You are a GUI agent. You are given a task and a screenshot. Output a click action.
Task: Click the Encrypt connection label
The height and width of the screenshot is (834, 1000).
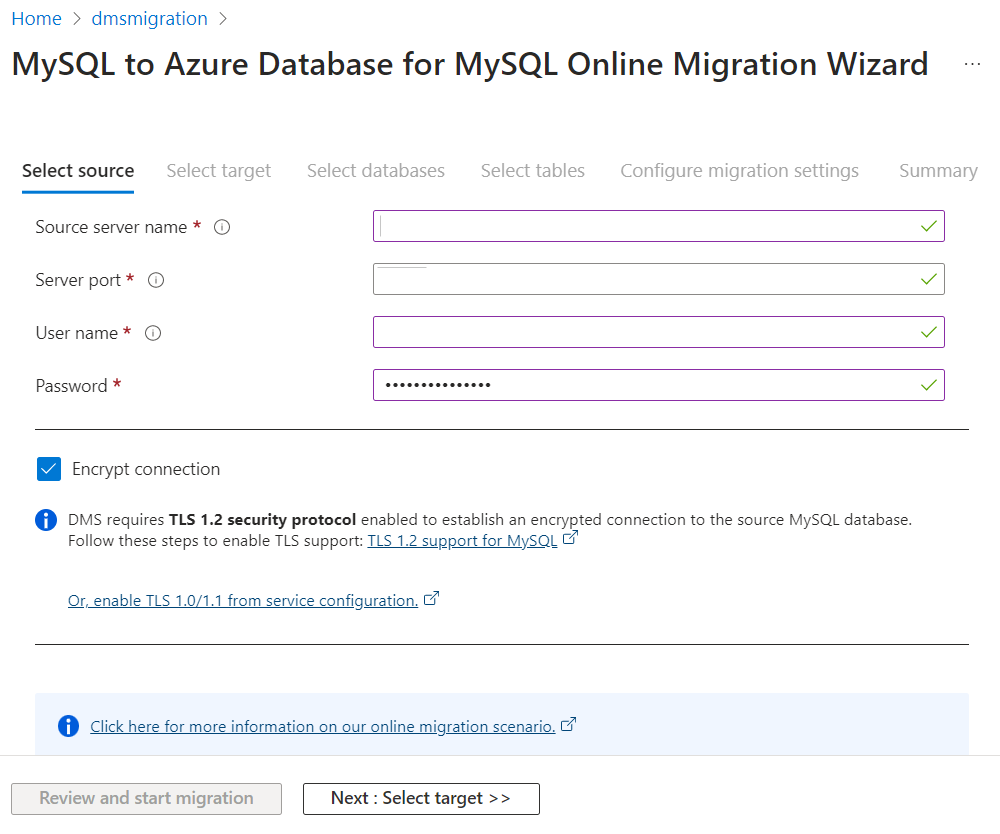point(146,469)
